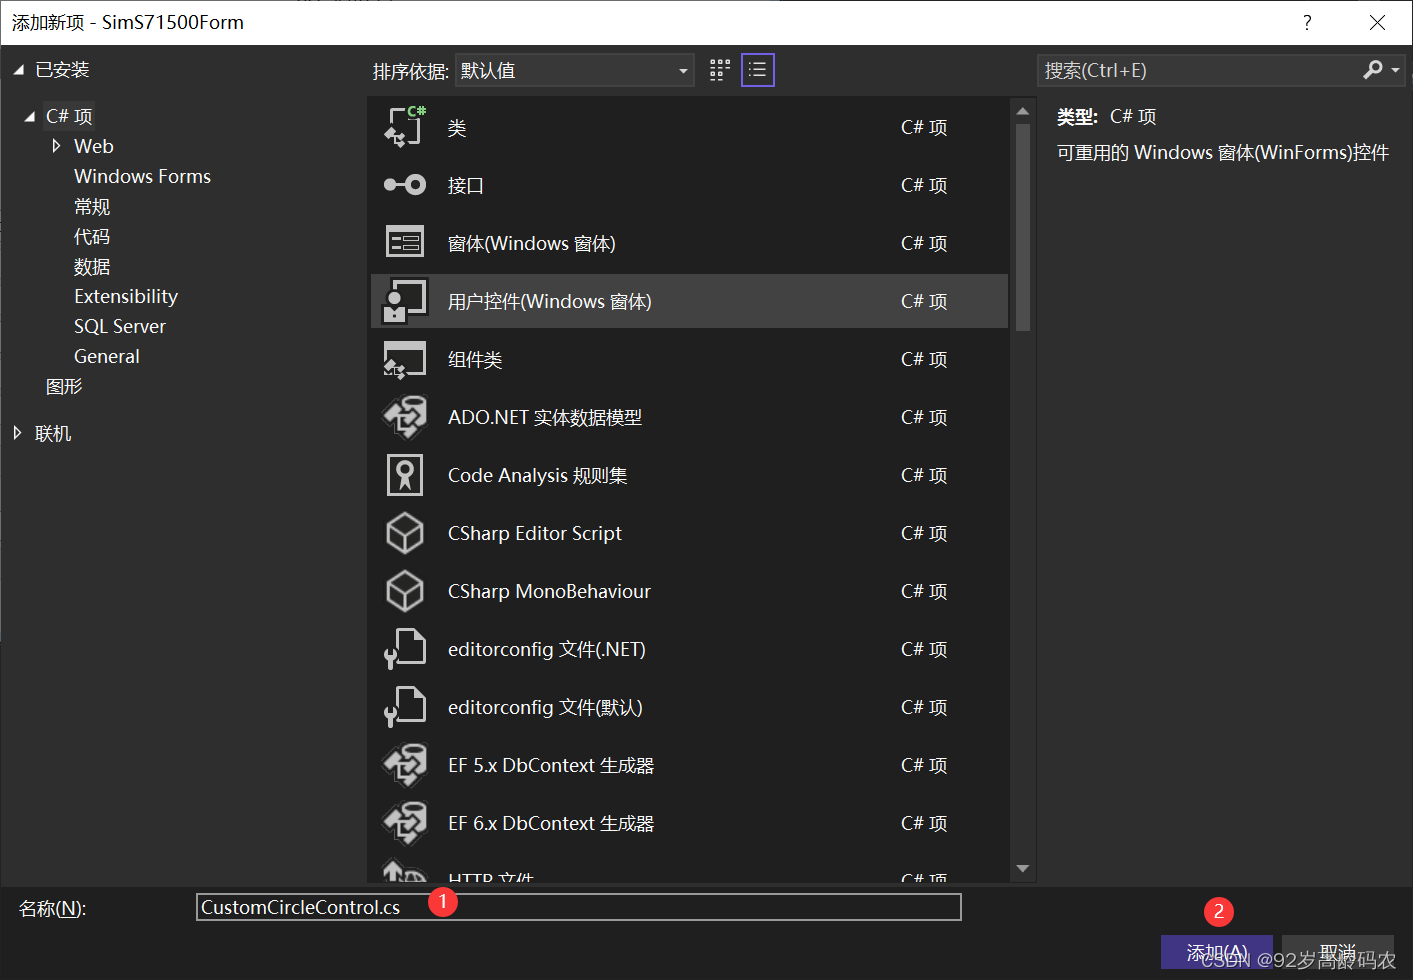The image size is (1413, 980).
Task: Switch to medium icons view
Action: point(720,70)
